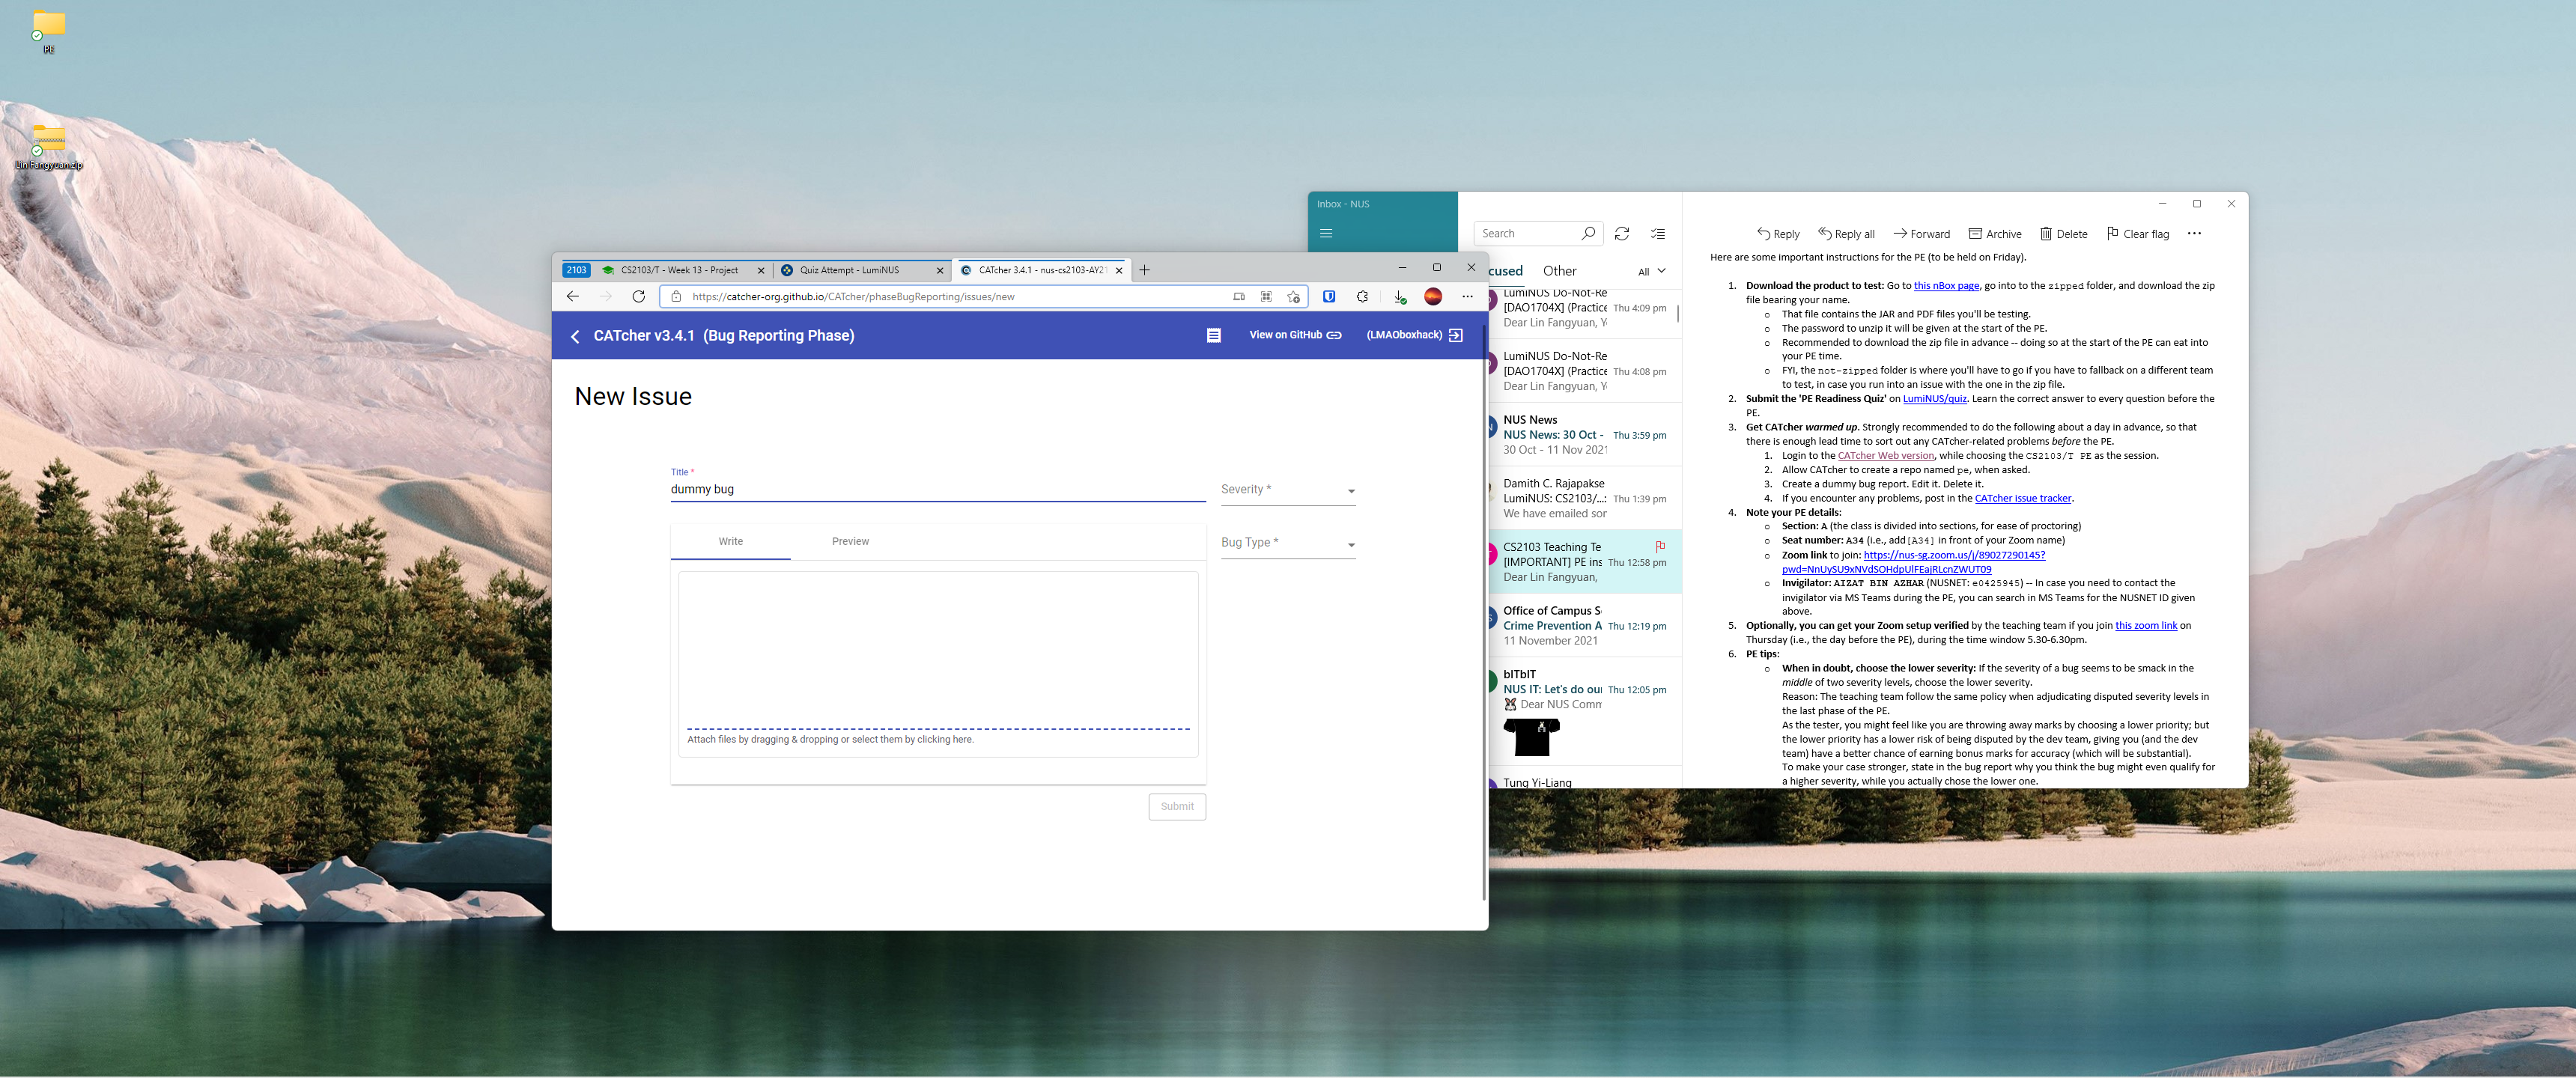This screenshot has height=1078, width=2576.
Task: Open the Severity dropdown
Action: pos(1287,490)
